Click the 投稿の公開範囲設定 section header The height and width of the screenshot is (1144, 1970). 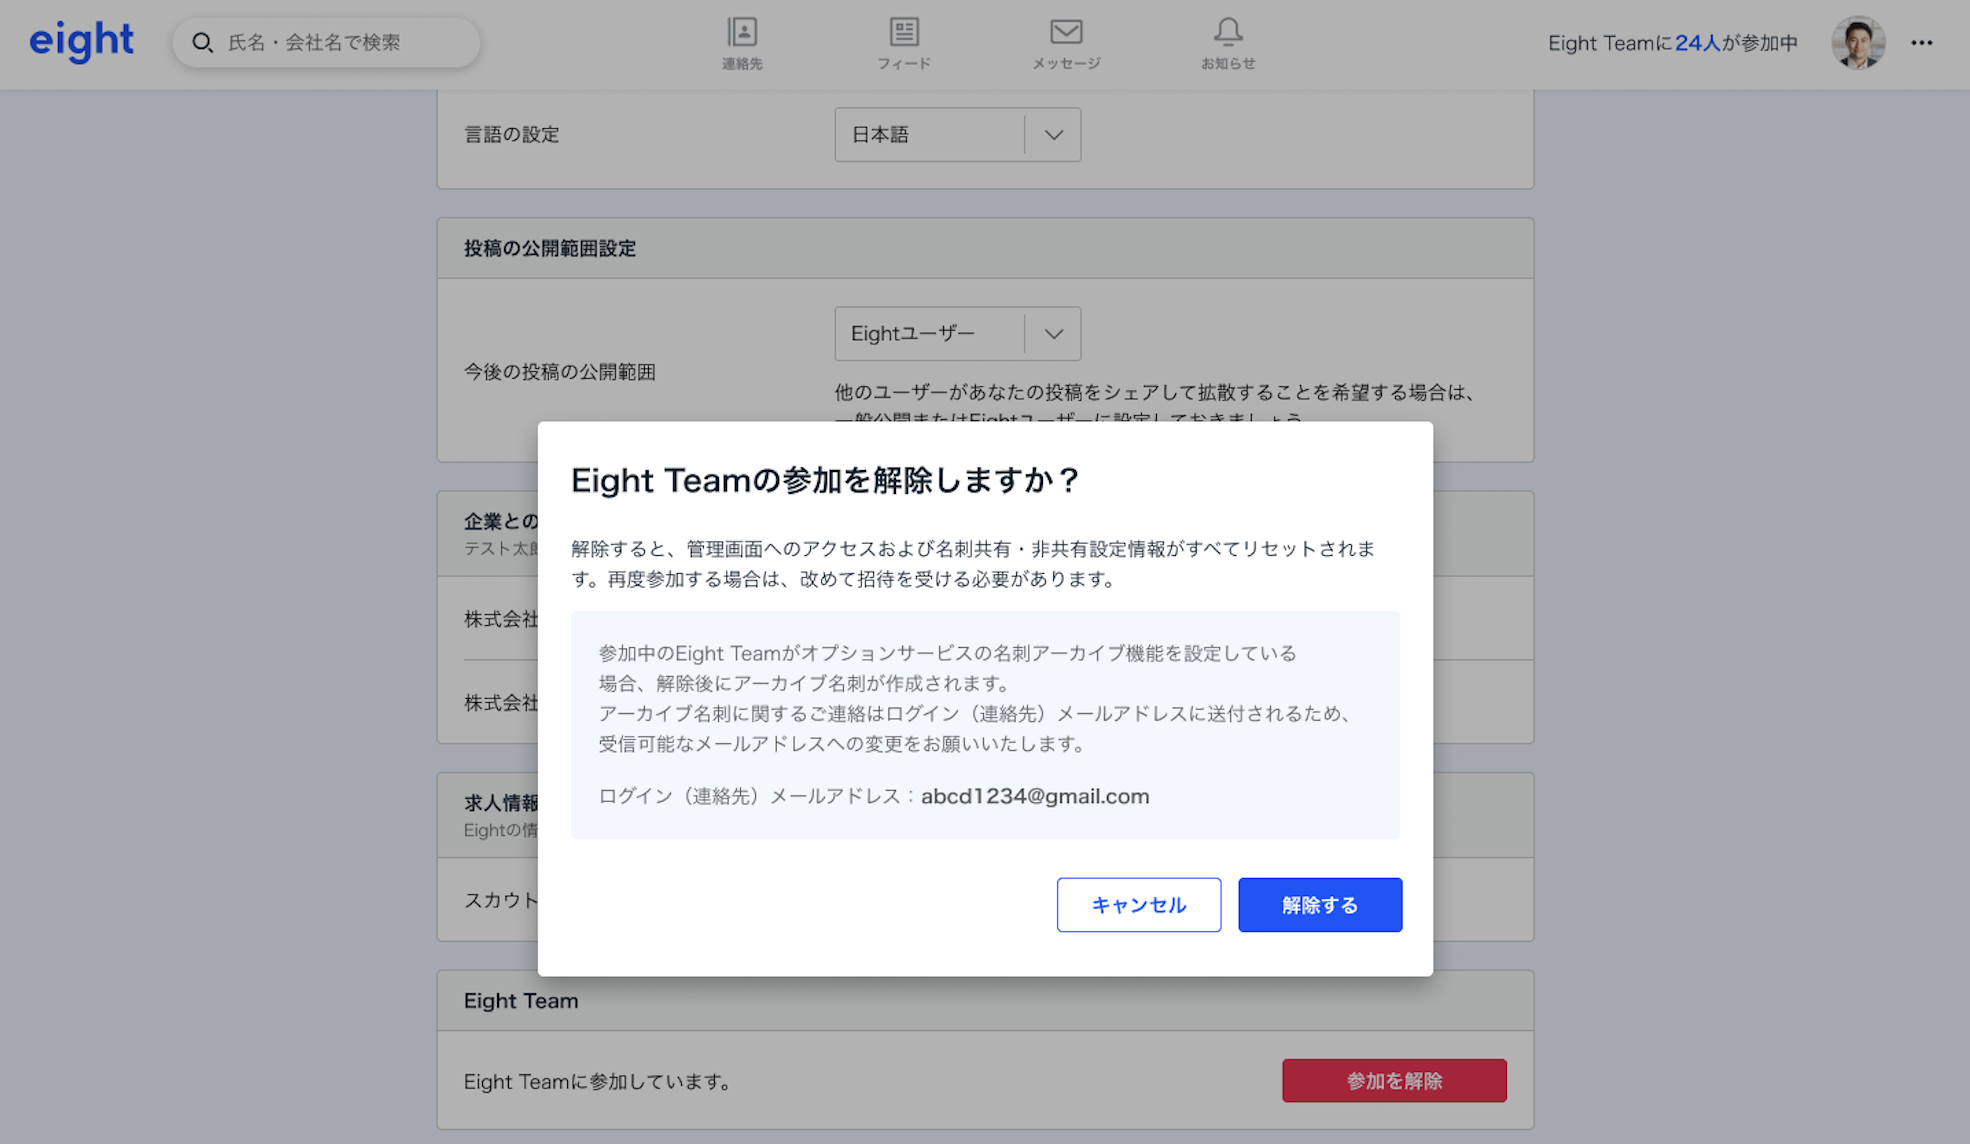coord(550,249)
